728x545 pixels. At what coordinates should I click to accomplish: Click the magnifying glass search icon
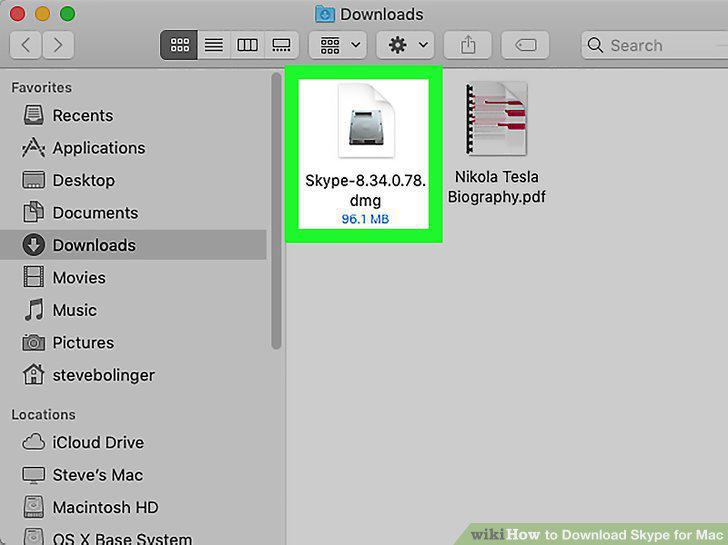coord(595,45)
